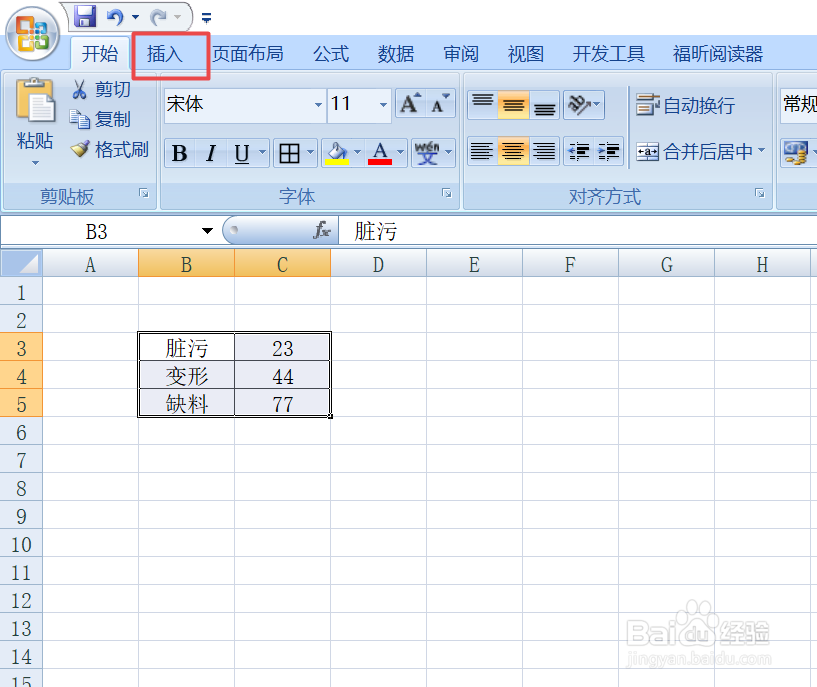This screenshot has width=817, height=687.
Task: Decrease indent of cell
Action: click(578, 152)
